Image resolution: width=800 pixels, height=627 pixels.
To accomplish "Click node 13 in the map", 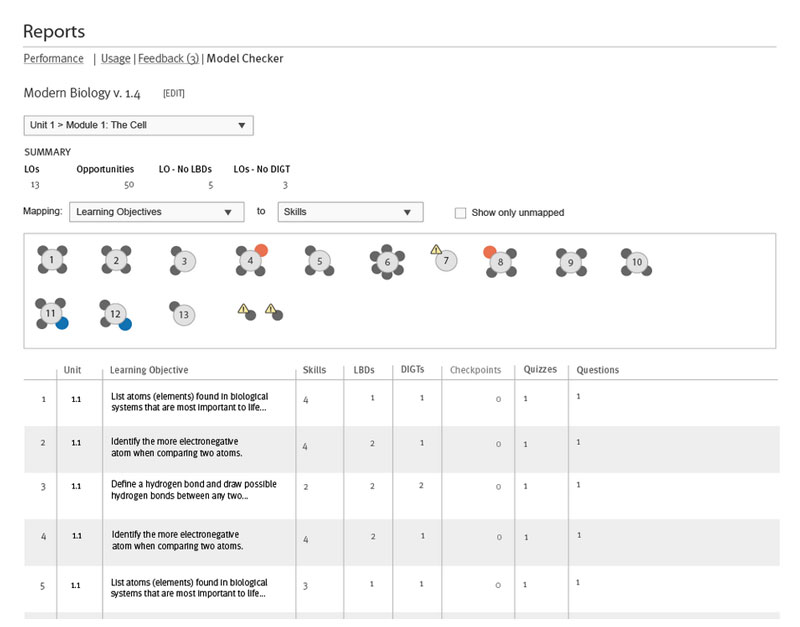I will point(183,314).
